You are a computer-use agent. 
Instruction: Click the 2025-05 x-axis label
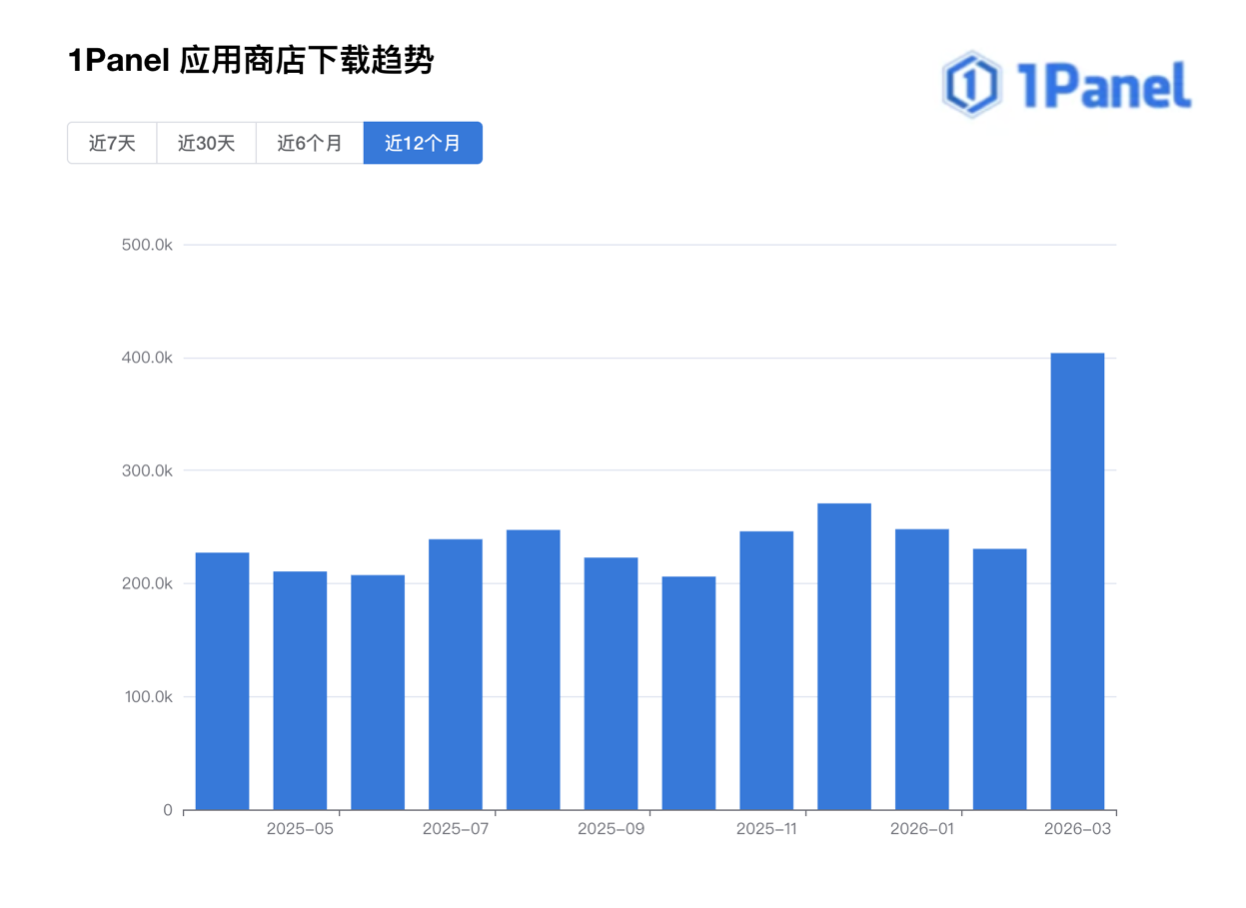pyautogui.click(x=300, y=829)
